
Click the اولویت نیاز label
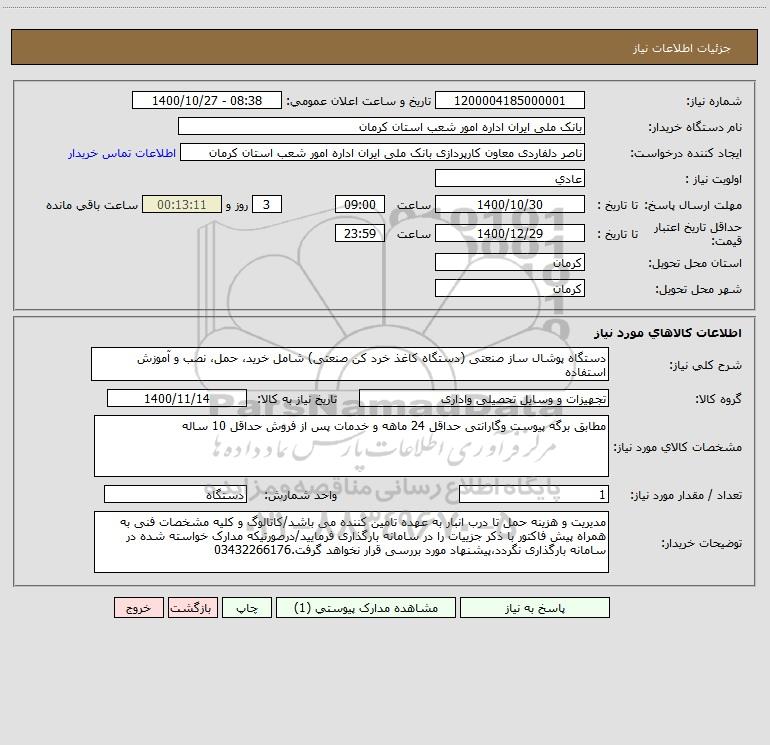[x=714, y=179]
